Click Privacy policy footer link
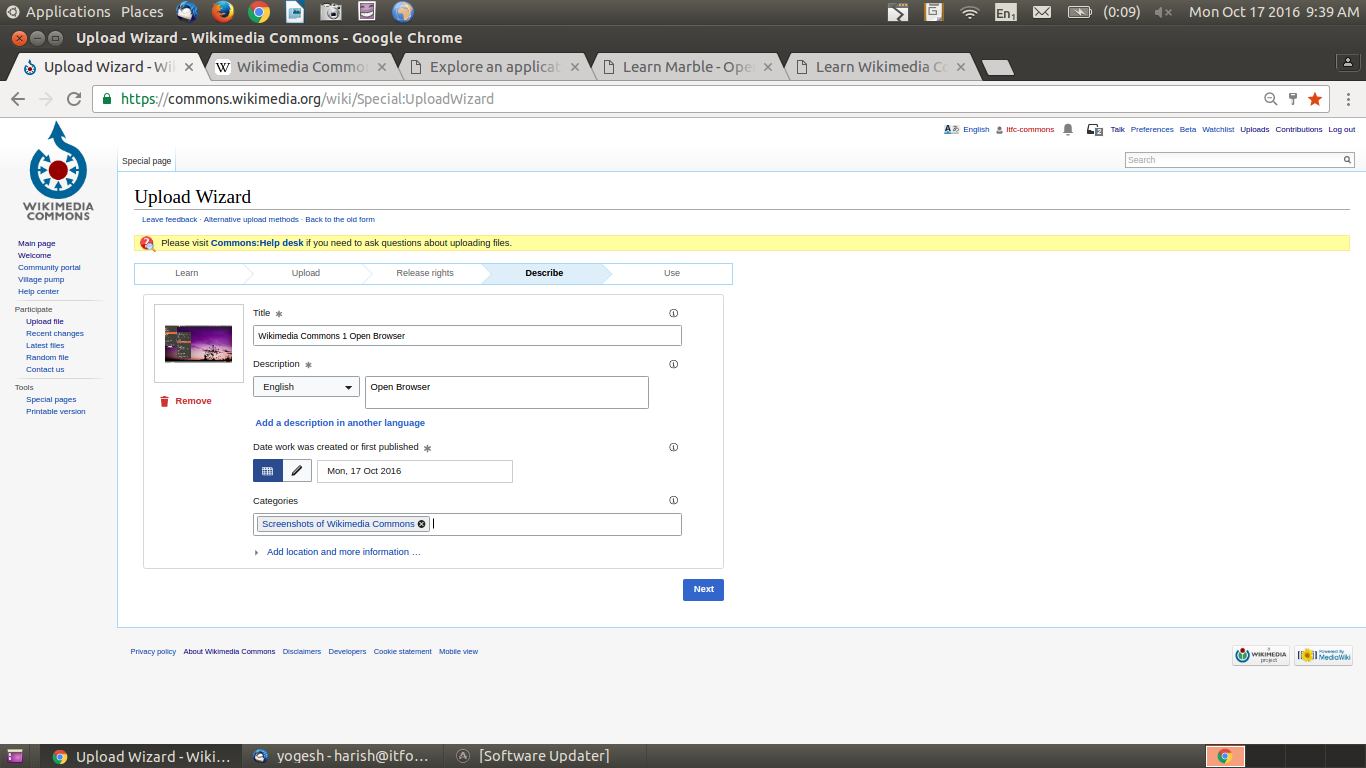1366x768 pixels. point(153,652)
